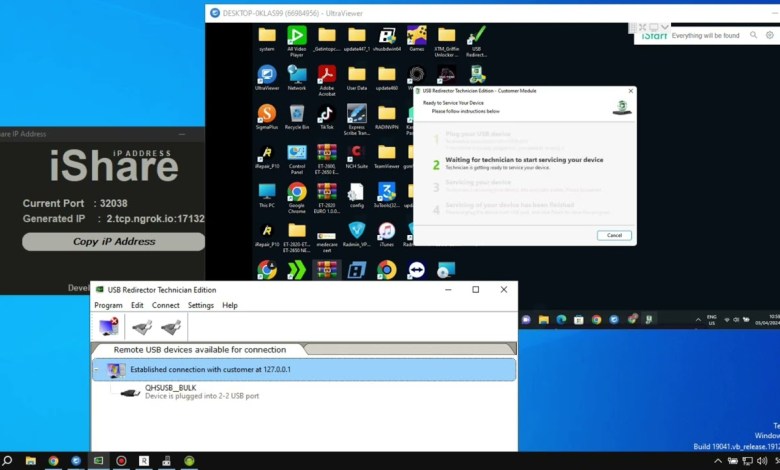Select the User Data folder on remote desktop
This screenshot has width=780, height=470.
click(357, 78)
